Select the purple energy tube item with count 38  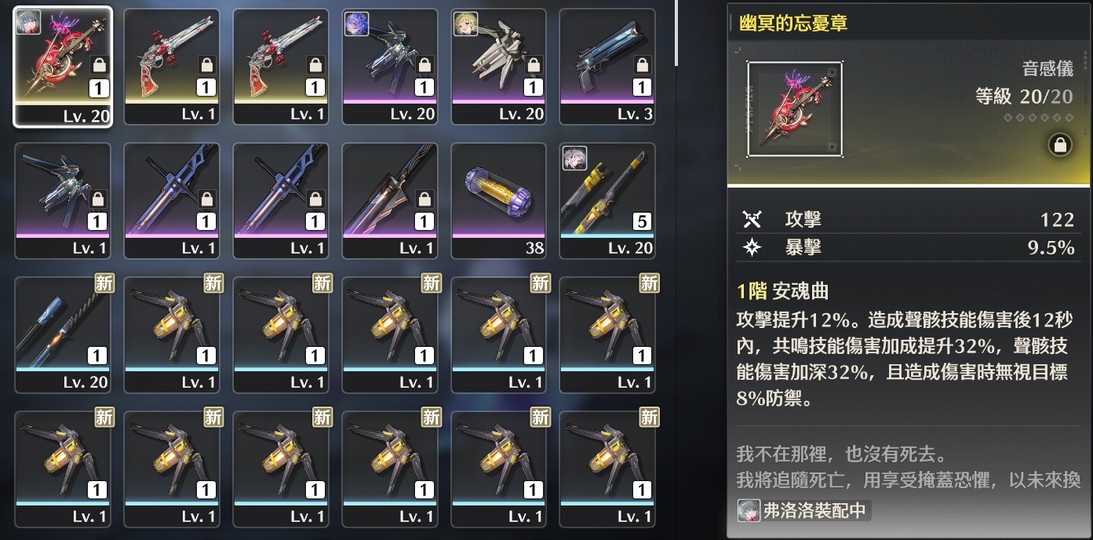point(498,201)
